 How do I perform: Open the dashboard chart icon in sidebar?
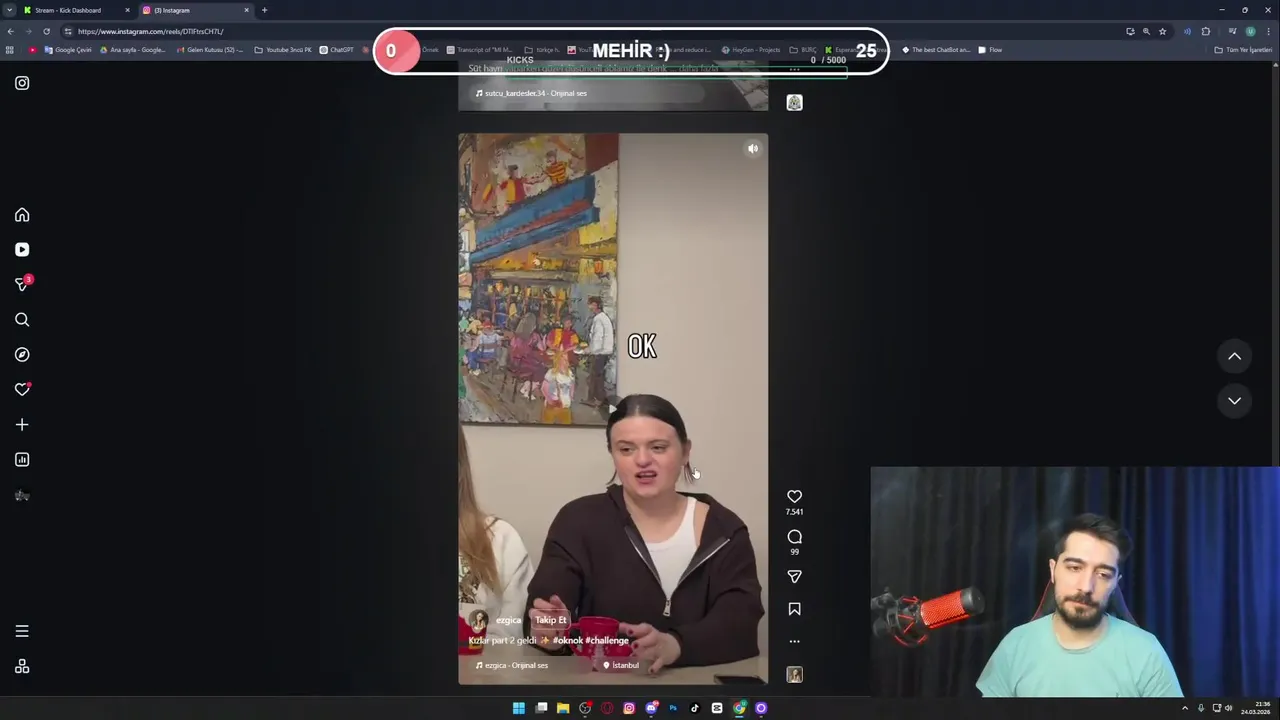[x=22, y=460]
